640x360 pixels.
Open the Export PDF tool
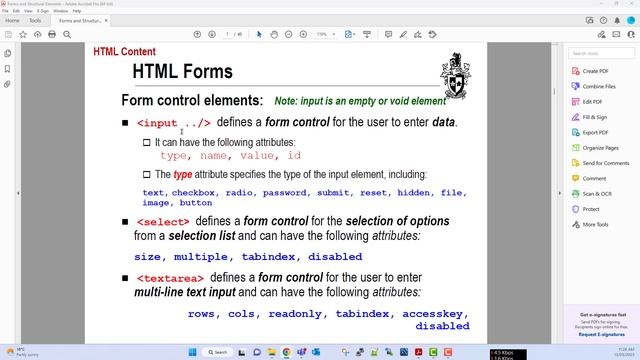(x=590, y=133)
